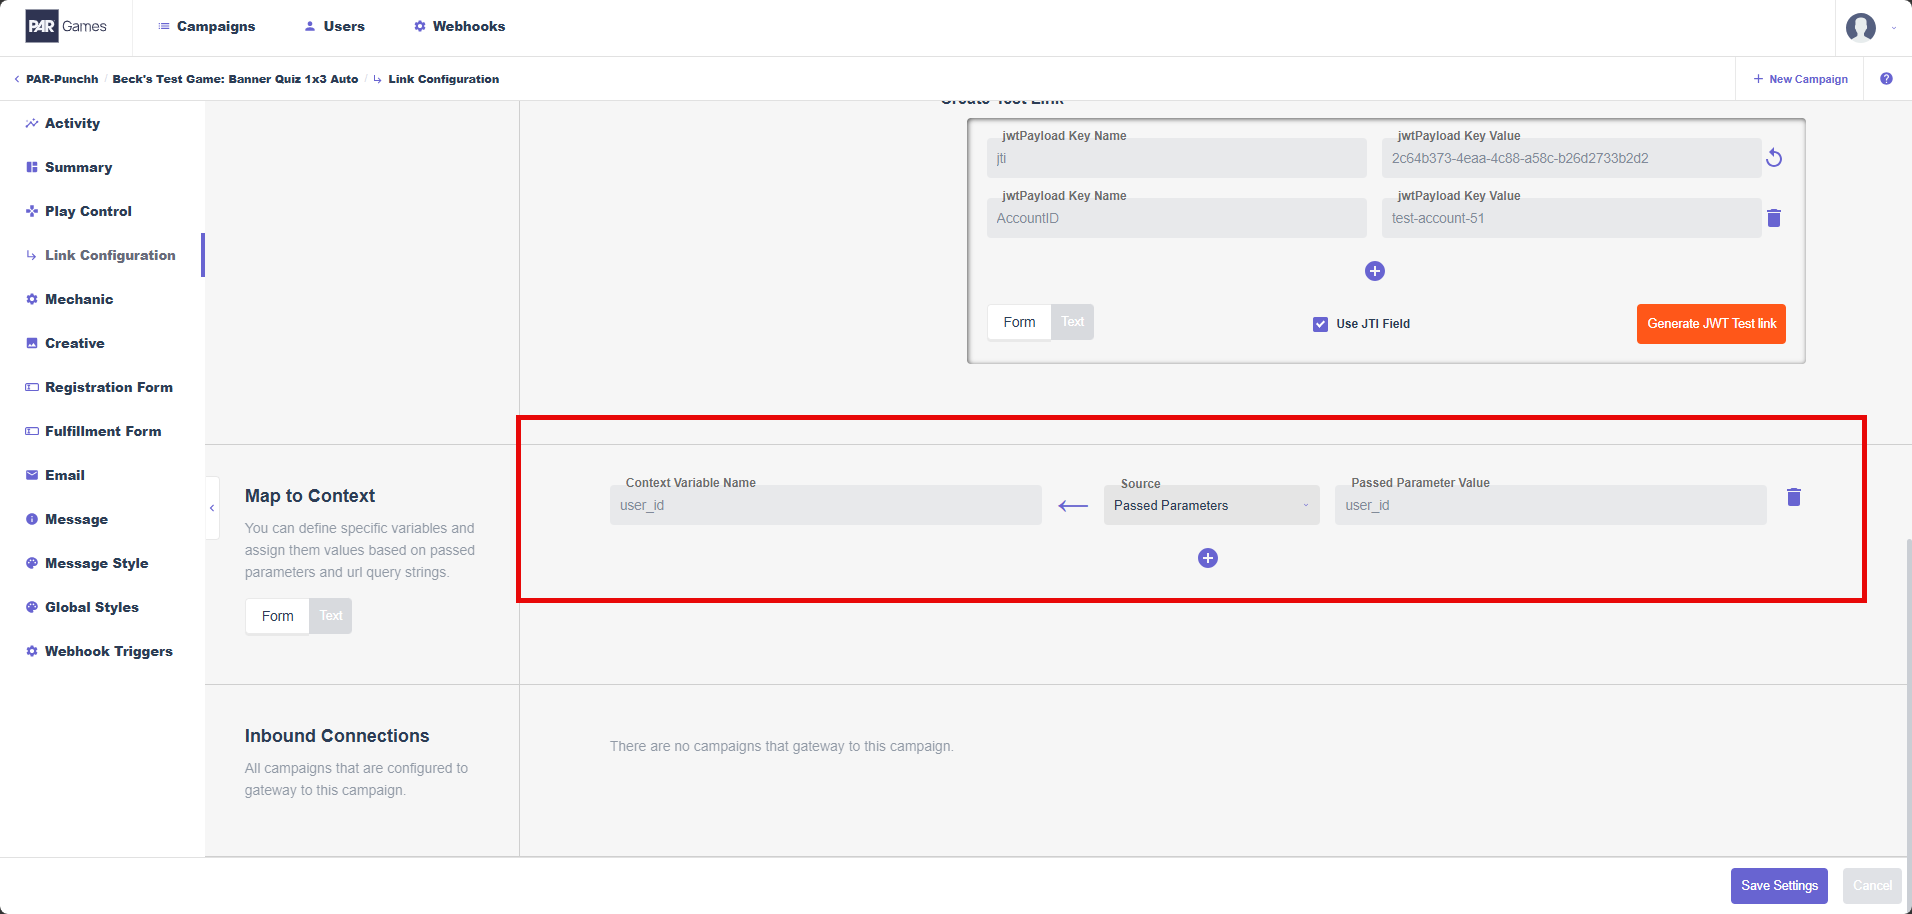Regenerate the jti key value with refresh icon

[x=1774, y=158]
